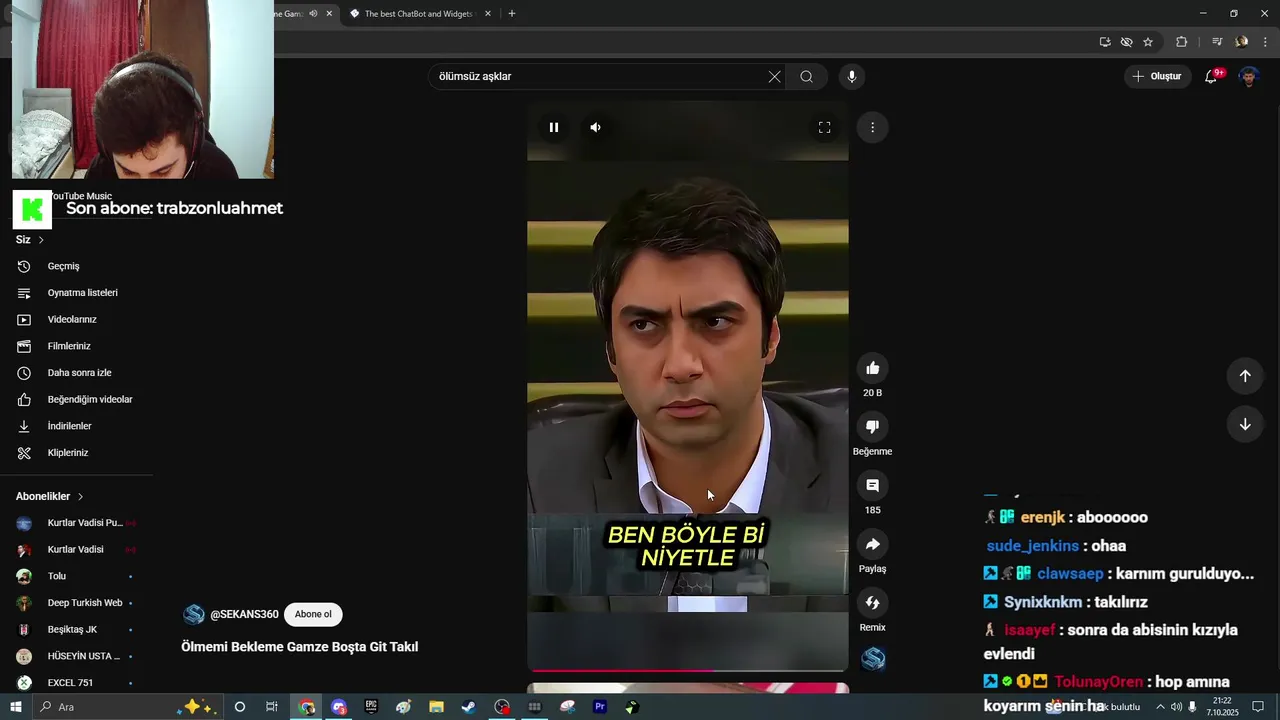Open the Chrome three-dot menu
This screenshot has width=1280, height=720.
1265,42
